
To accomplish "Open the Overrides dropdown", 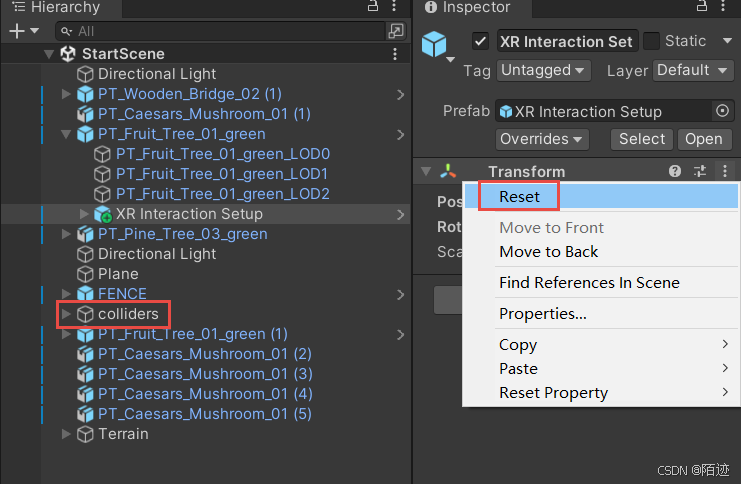I will [542, 139].
